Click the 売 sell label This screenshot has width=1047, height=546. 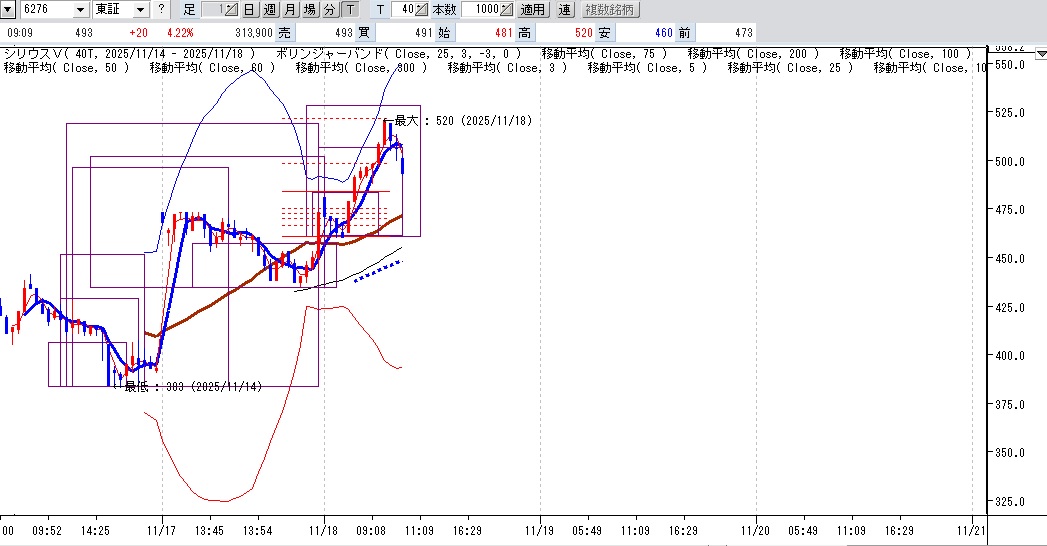point(284,32)
